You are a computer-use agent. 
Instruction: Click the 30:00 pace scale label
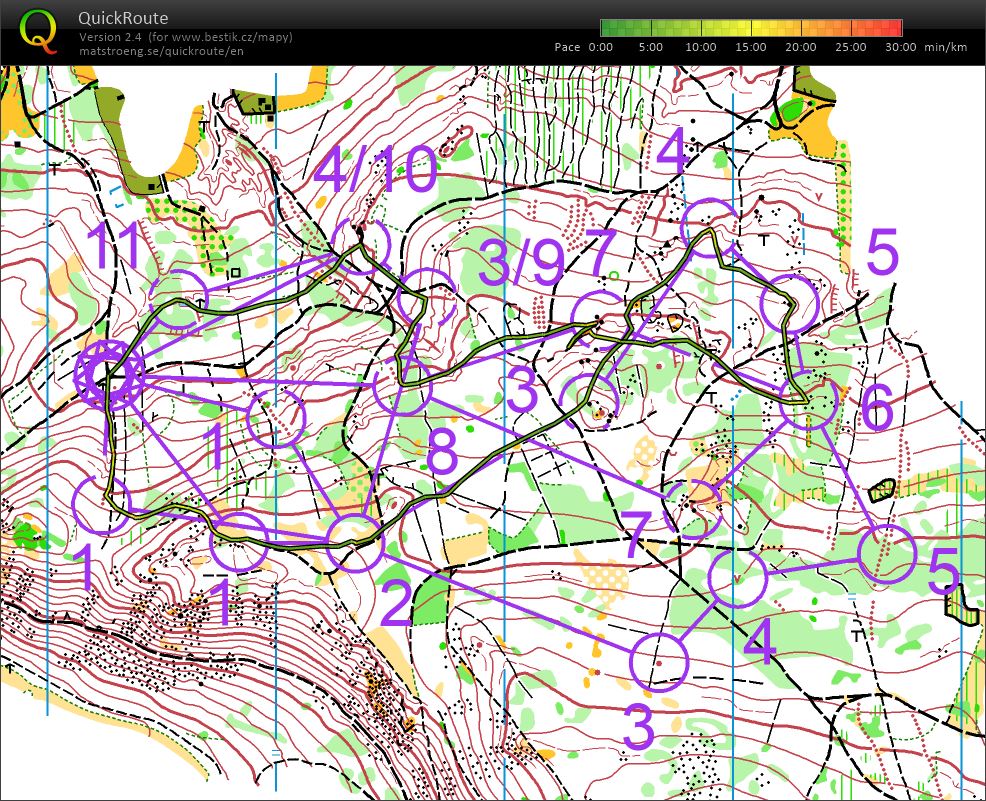900,47
